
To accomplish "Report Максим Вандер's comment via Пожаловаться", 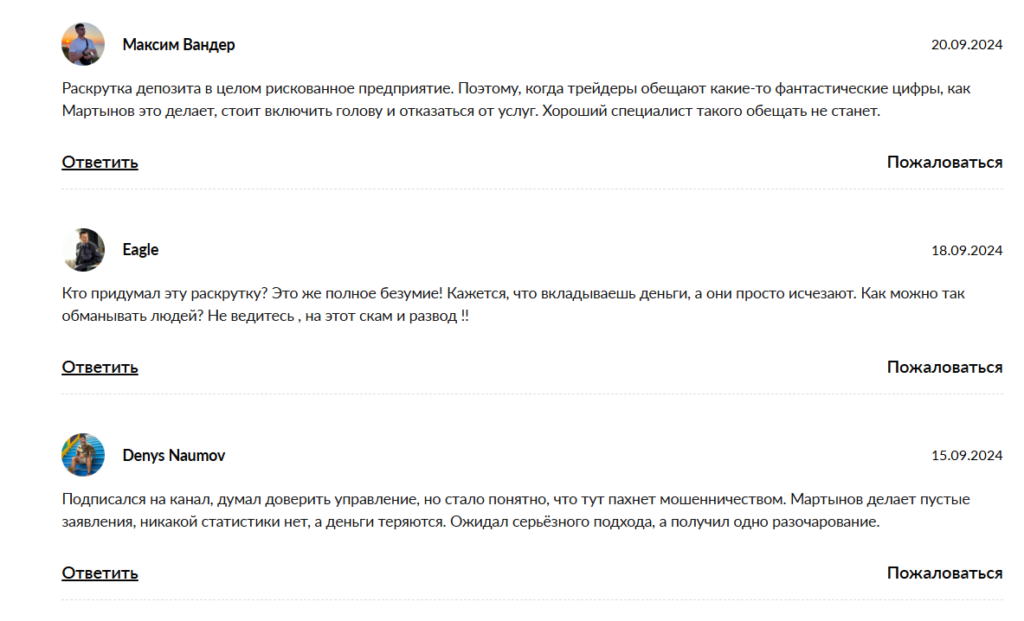I will [x=944, y=162].
